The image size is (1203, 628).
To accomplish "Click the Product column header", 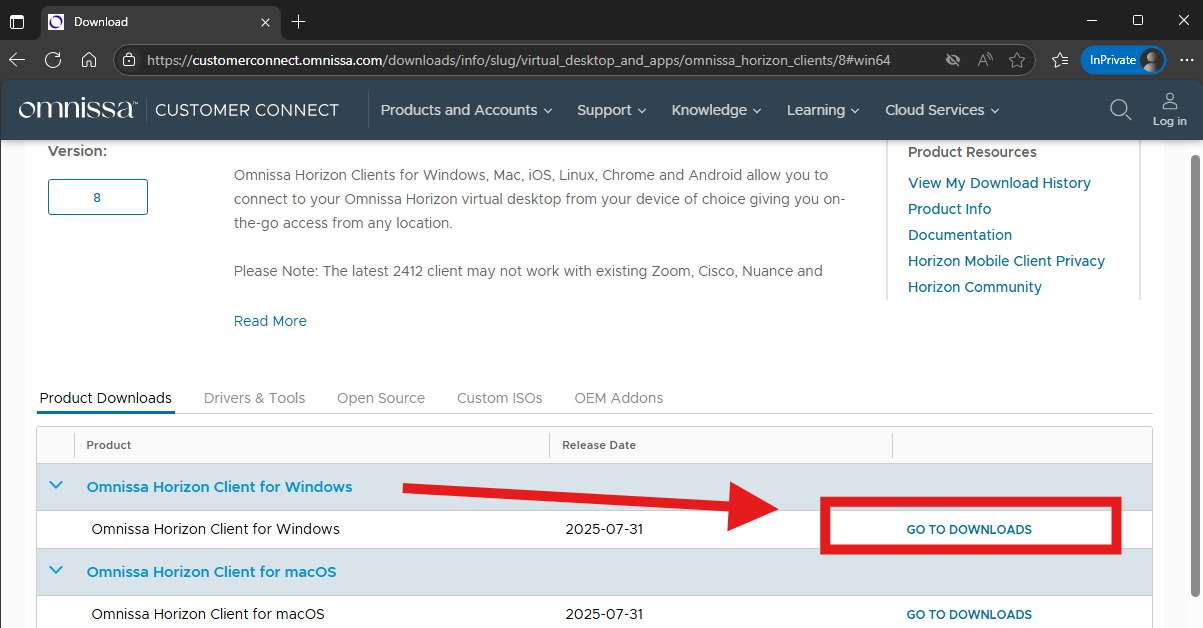I will [109, 445].
